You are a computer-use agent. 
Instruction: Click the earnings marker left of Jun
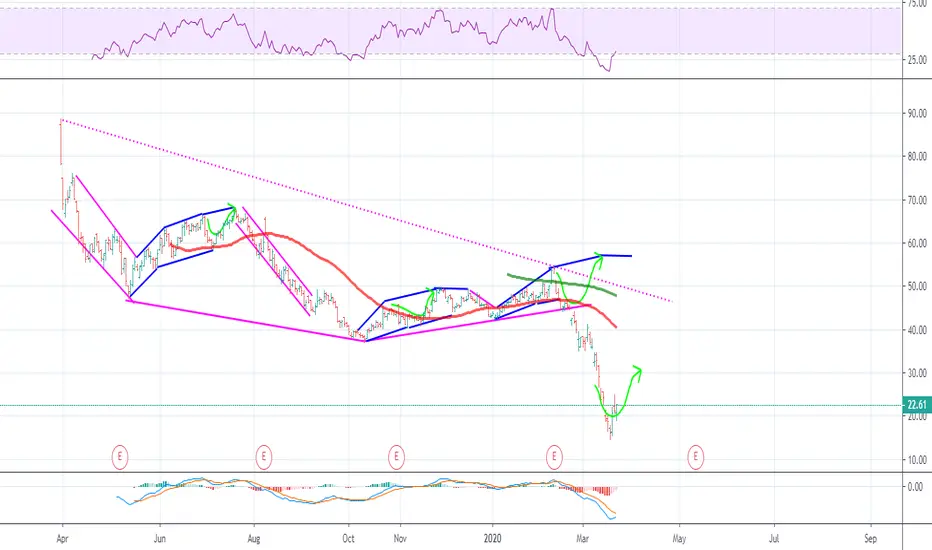click(119, 457)
